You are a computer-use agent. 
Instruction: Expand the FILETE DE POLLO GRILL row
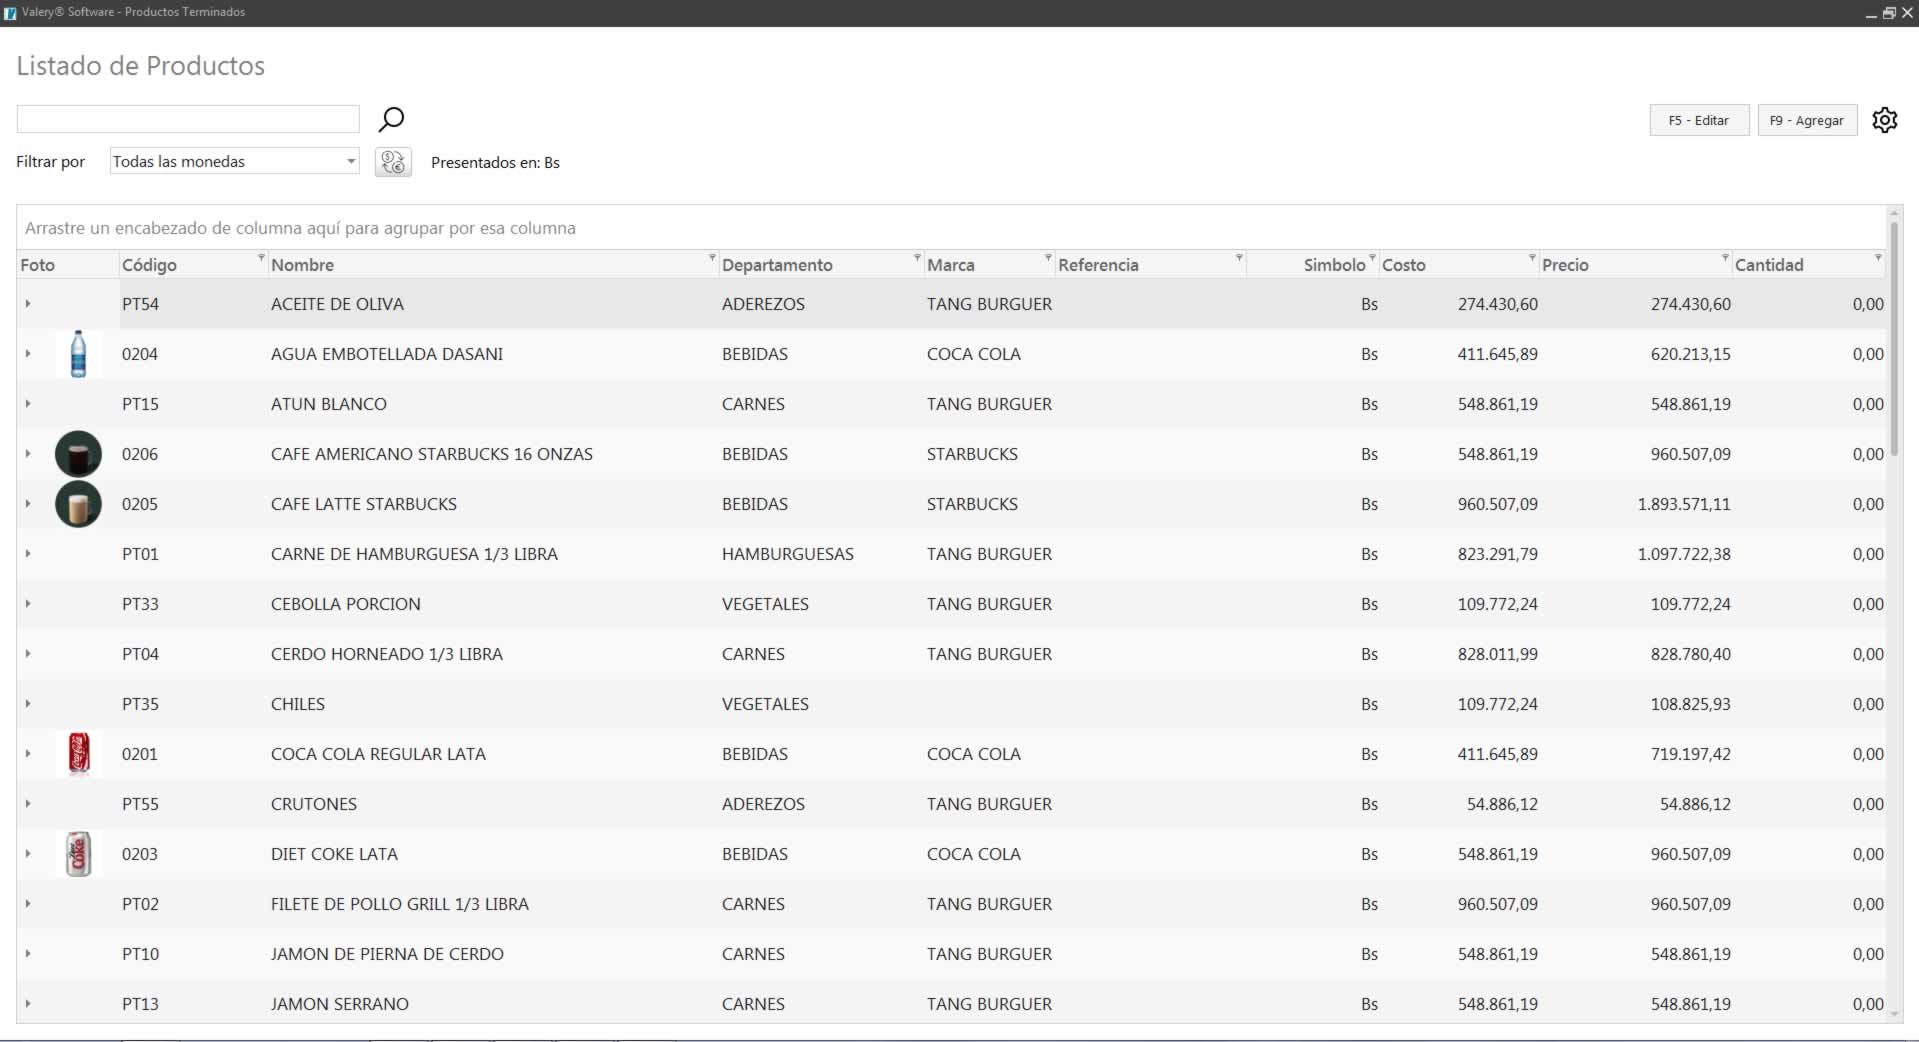coord(28,904)
